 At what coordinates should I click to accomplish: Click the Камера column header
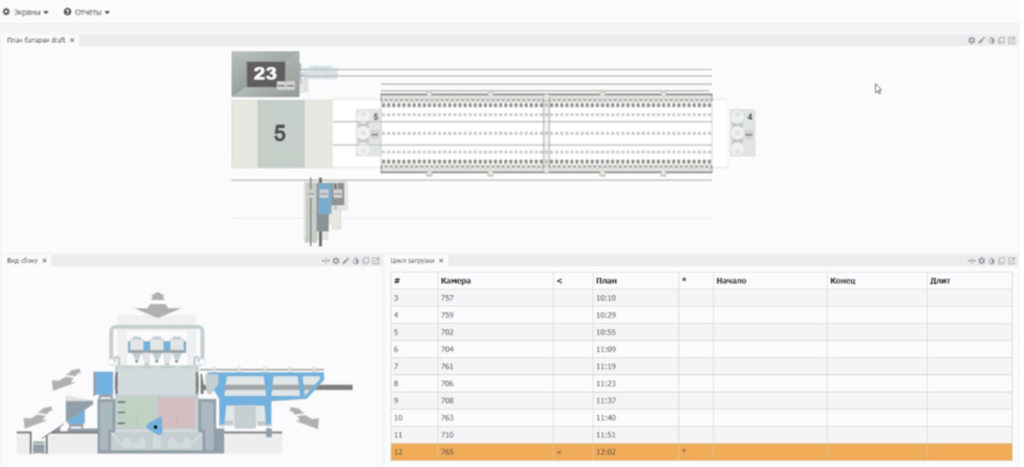coord(495,281)
